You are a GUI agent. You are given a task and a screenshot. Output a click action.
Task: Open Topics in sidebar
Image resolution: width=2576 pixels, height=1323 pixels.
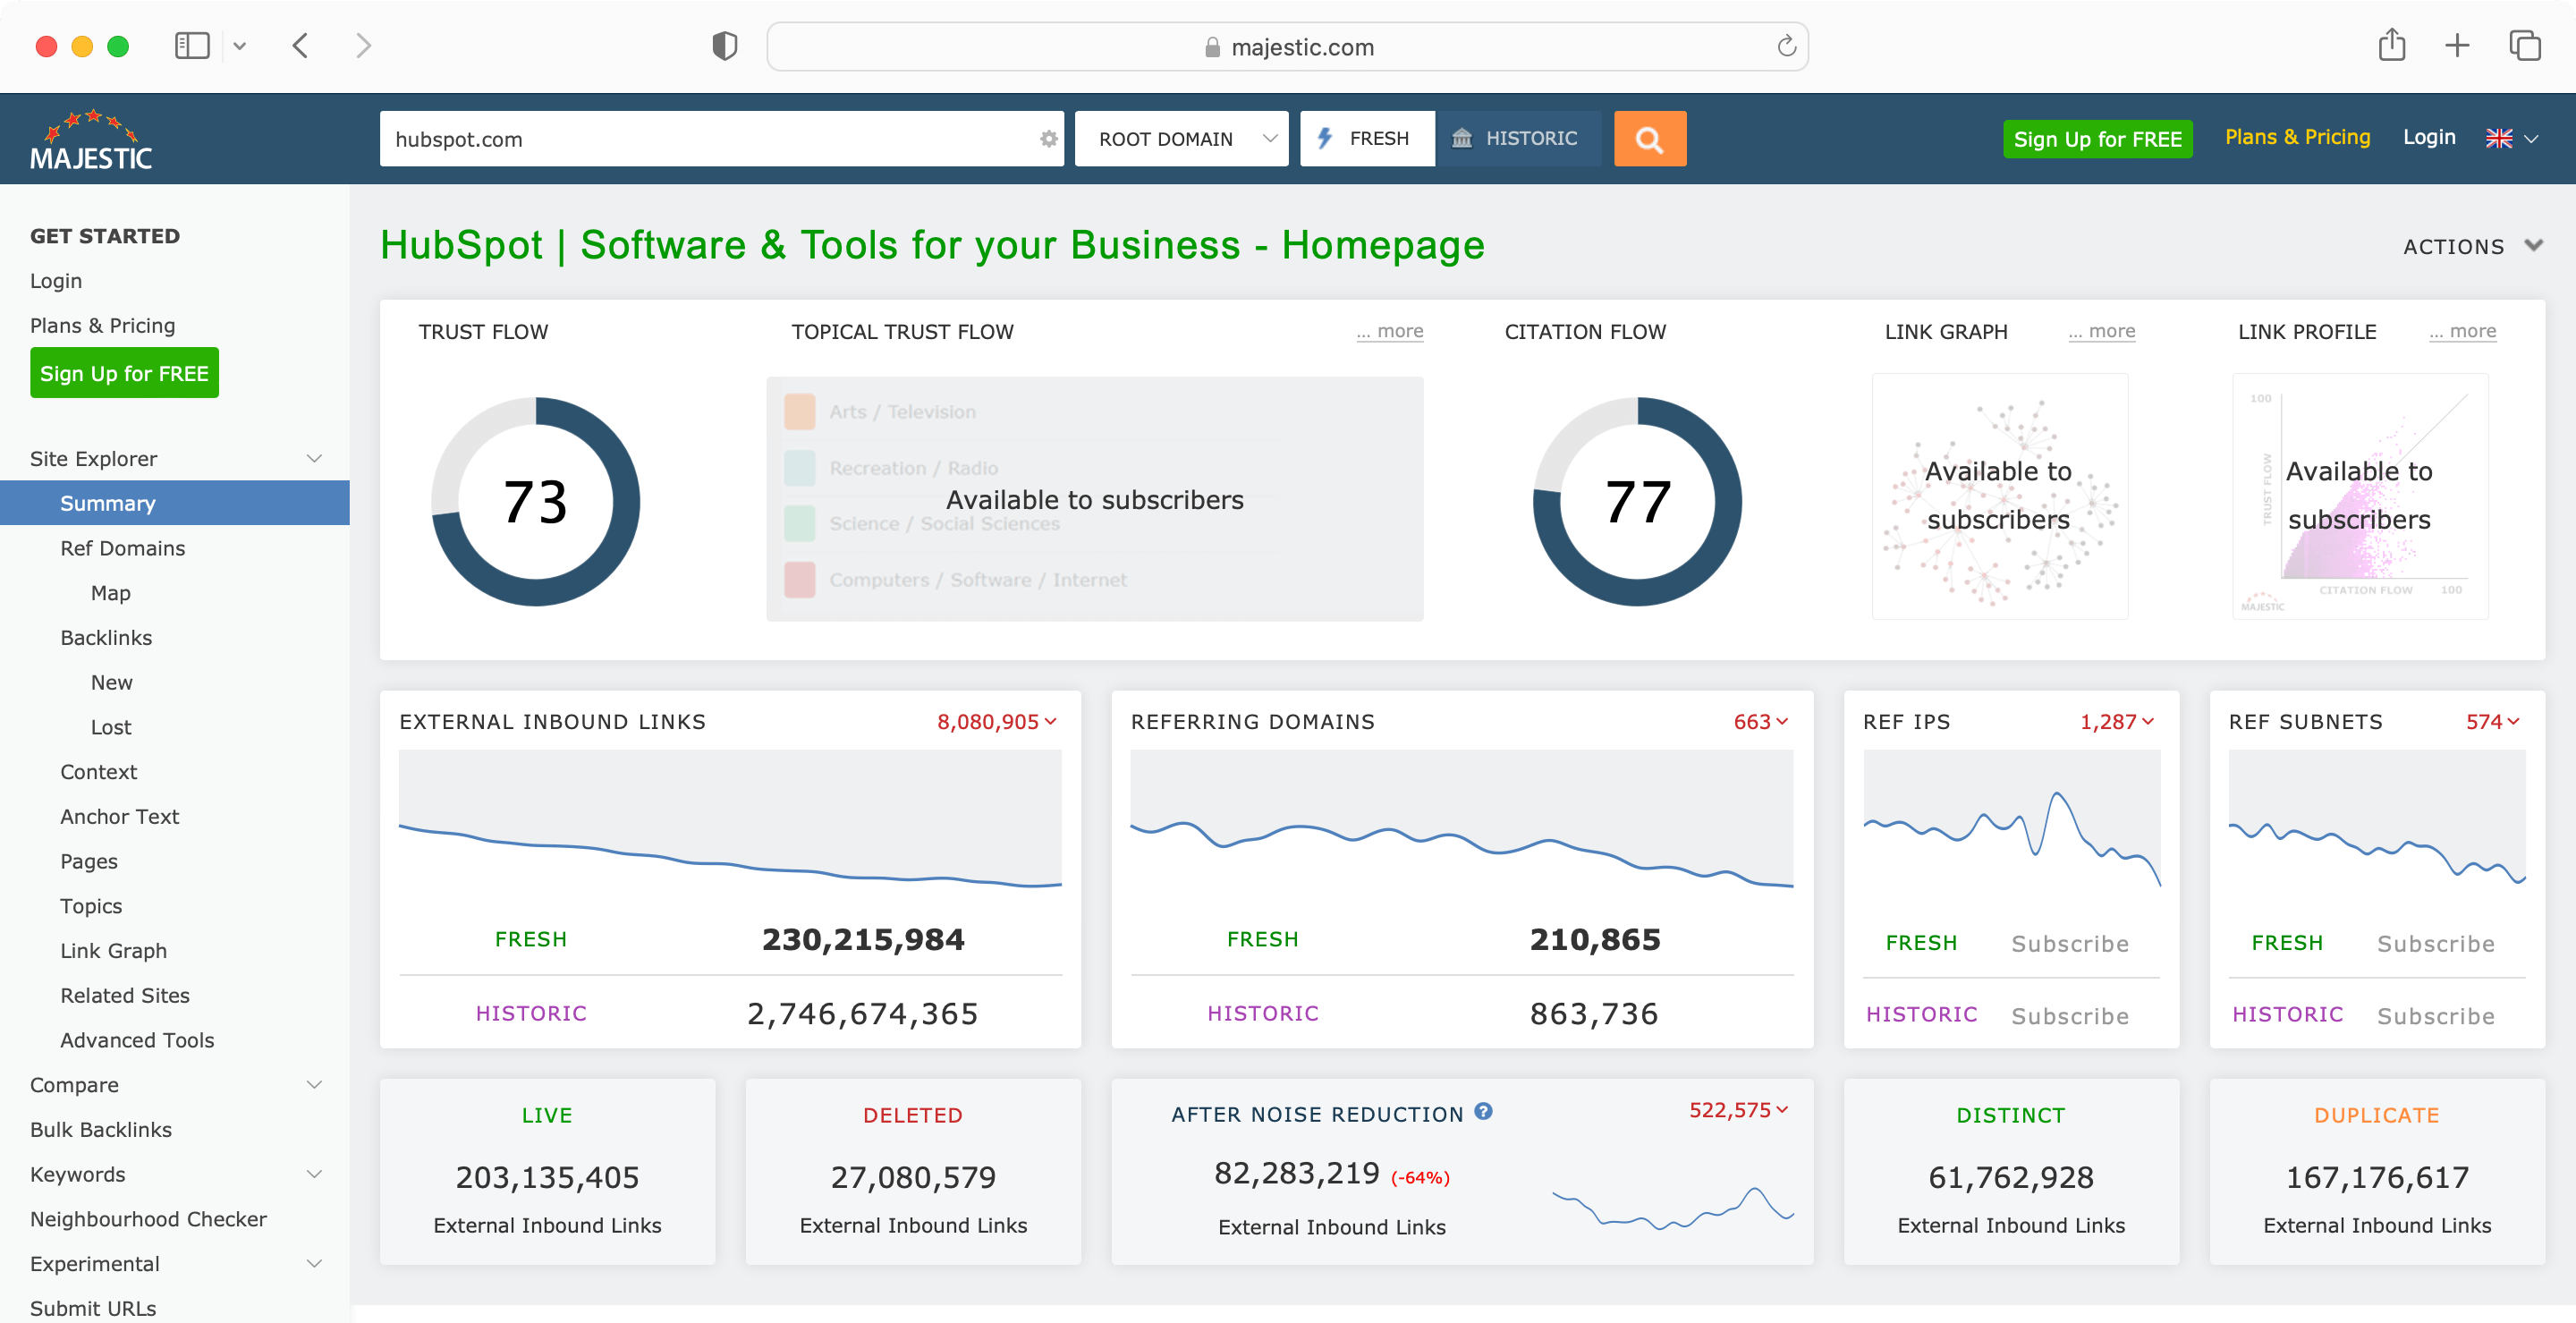click(91, 906)
